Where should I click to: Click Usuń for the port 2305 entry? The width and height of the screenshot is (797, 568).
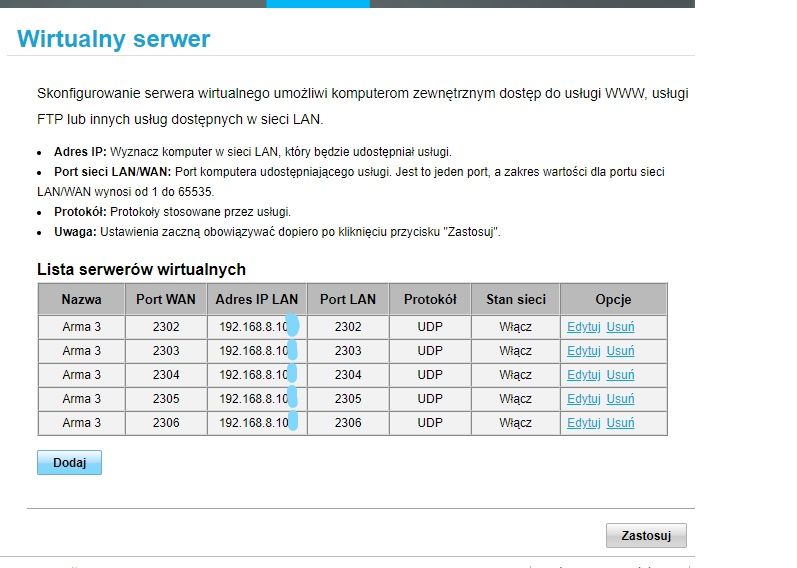click(620, 399)
